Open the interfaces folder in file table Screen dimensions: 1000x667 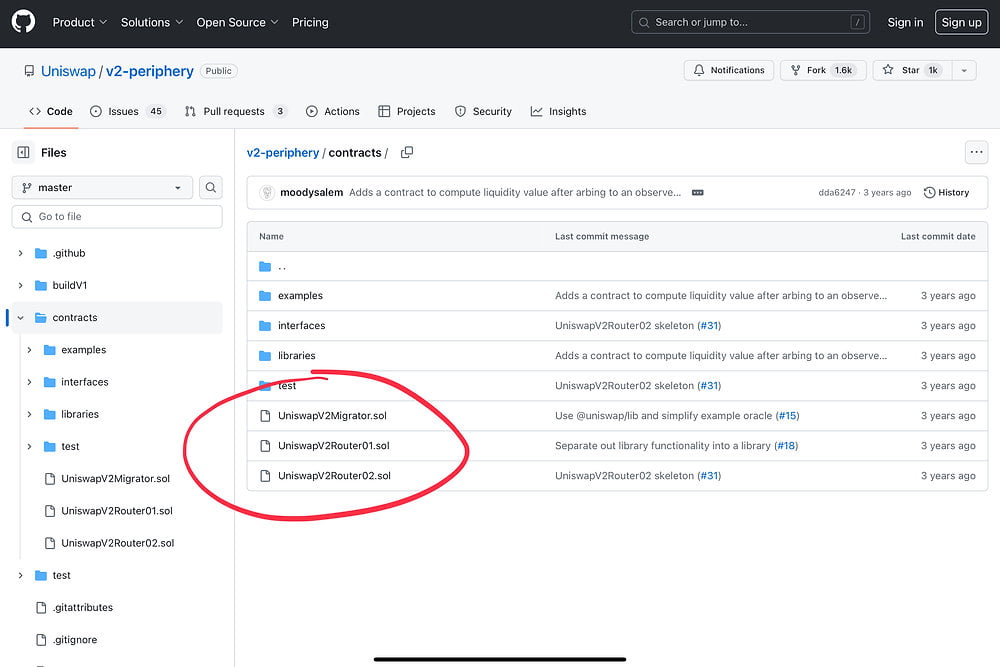tap(302, 326)
